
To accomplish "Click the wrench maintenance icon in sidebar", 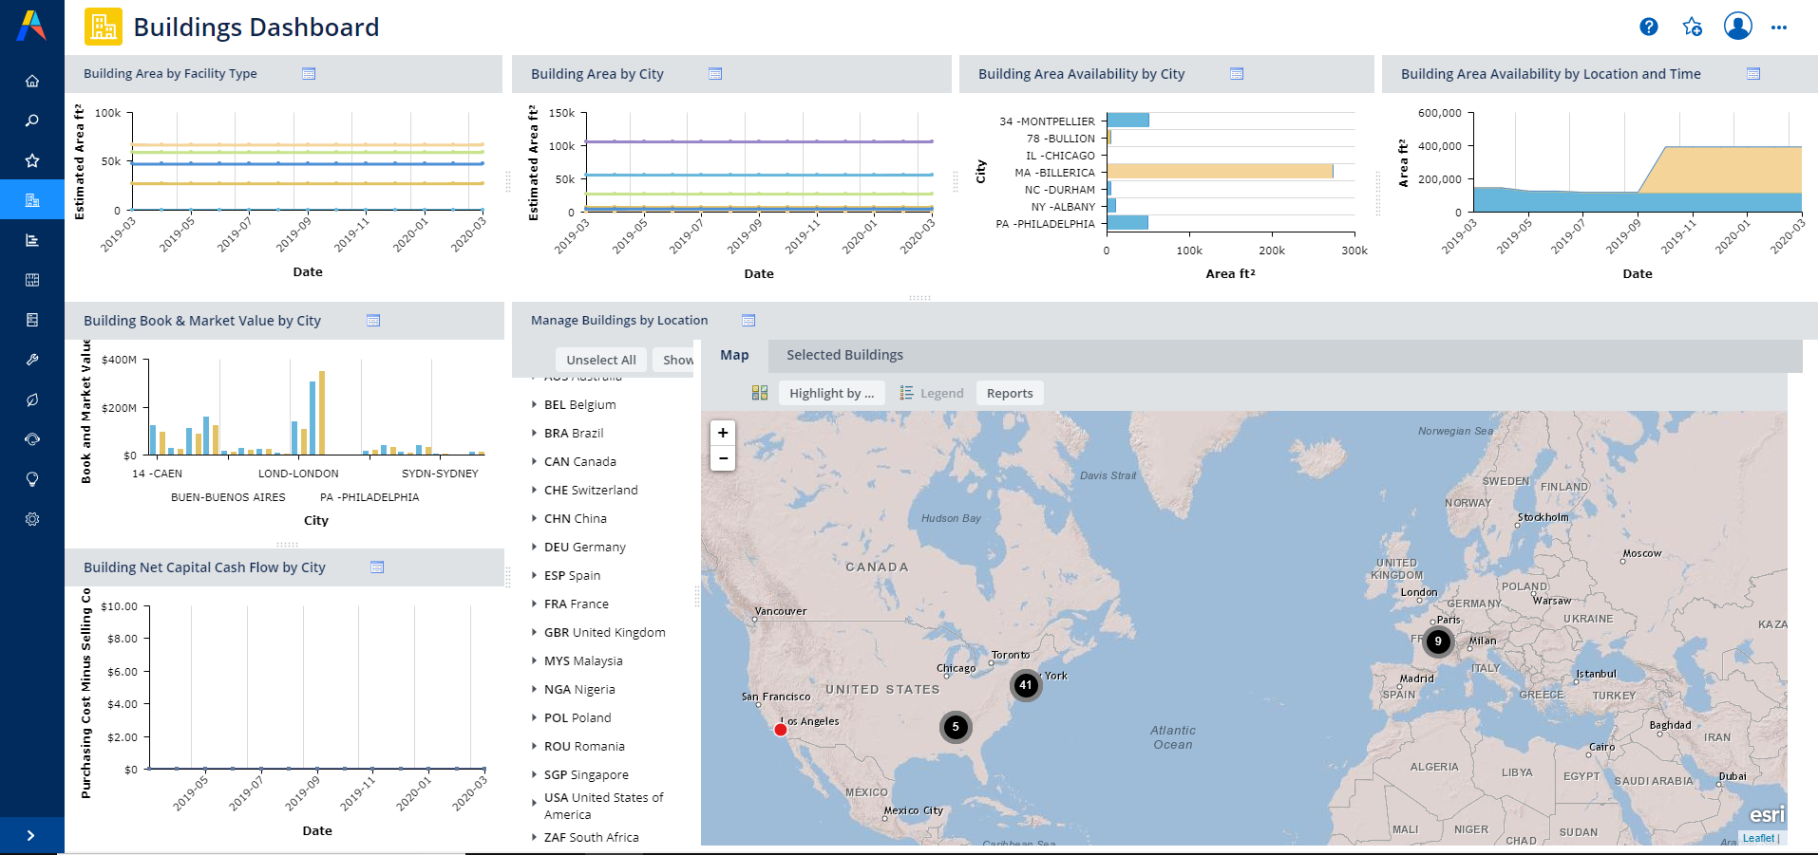I will (32, 360).
